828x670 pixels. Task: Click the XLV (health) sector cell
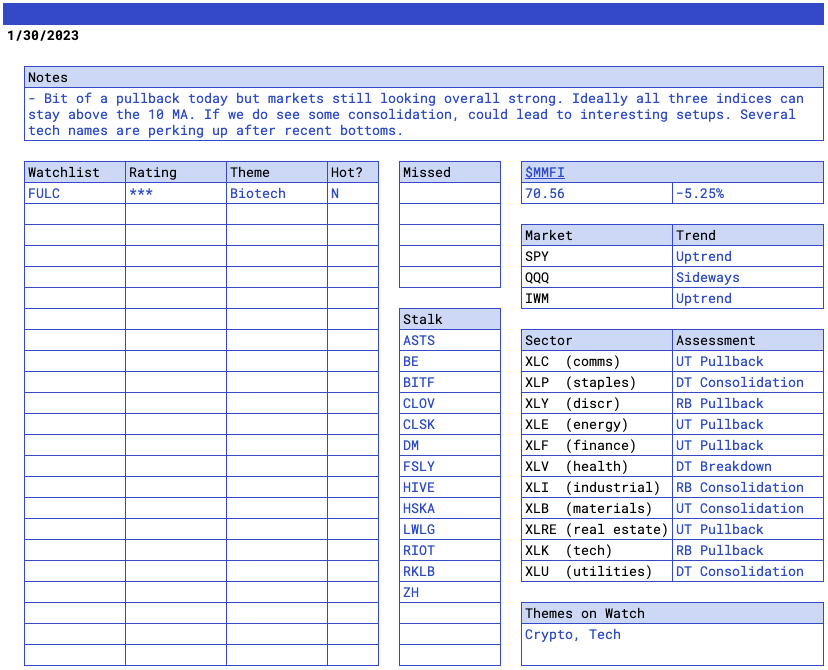coord(597,466)
